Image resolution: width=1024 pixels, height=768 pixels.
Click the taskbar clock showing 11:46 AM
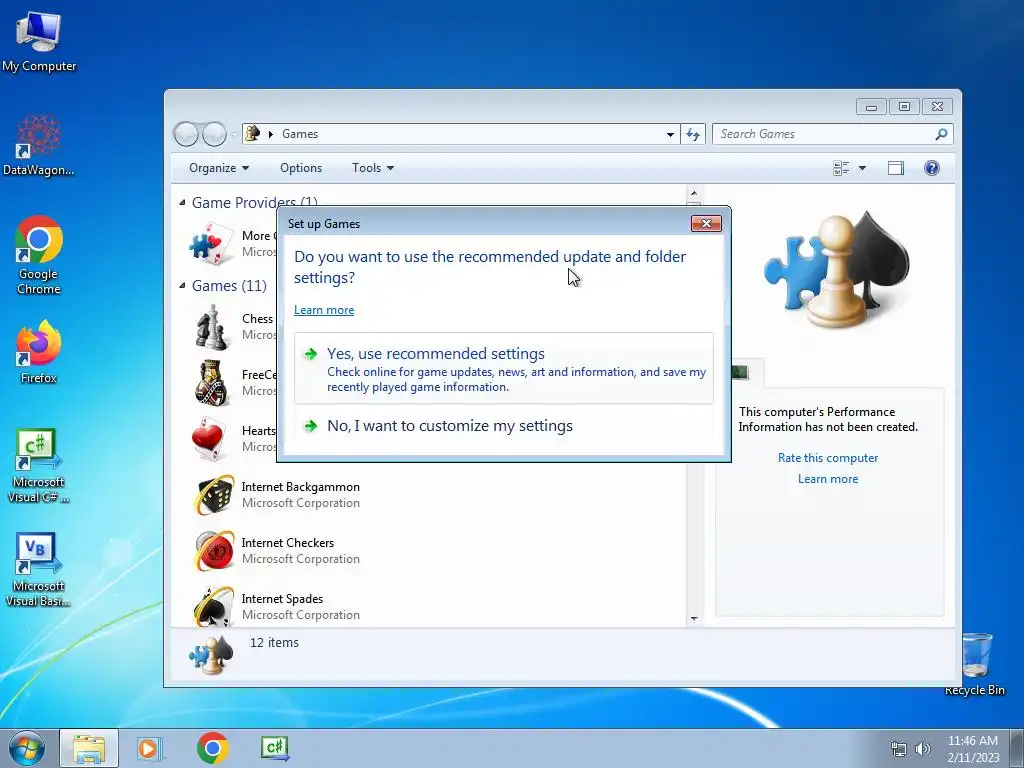[x=973, y=748]
